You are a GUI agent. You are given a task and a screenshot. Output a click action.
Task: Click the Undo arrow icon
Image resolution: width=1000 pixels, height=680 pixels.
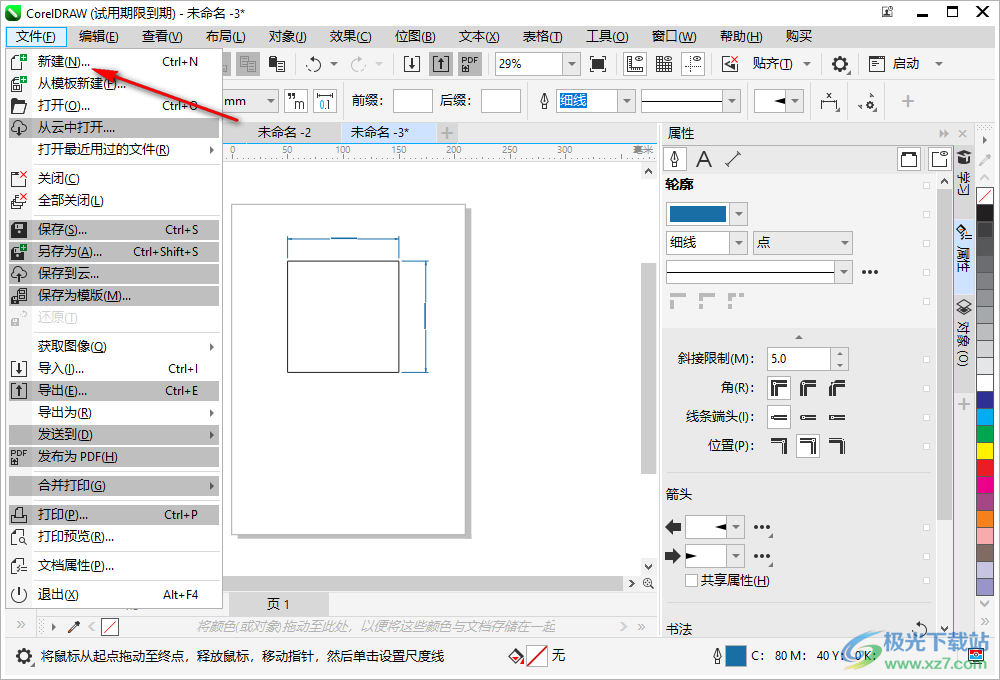[314, 64]
